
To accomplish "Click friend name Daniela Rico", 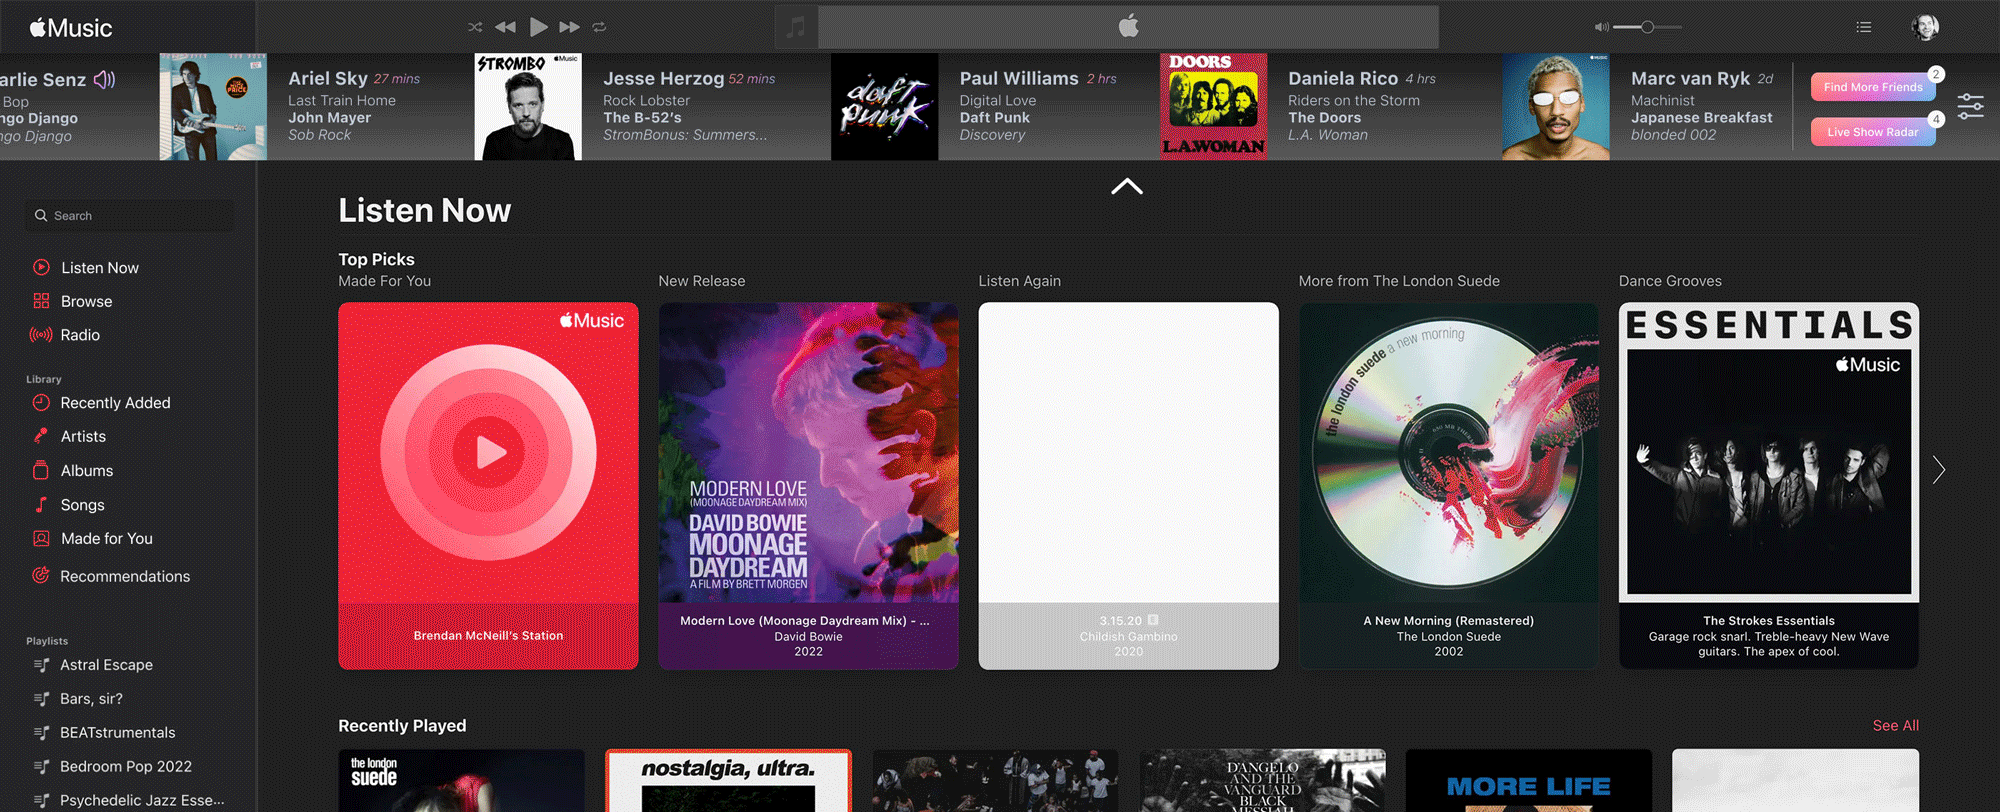I will point(1343,78).
